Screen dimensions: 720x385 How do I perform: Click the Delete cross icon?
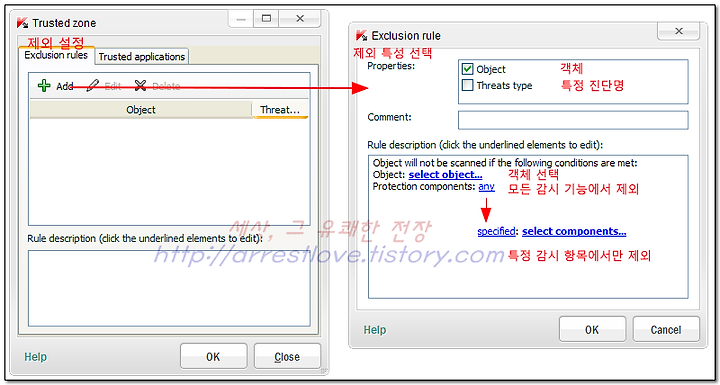(140, 85)
